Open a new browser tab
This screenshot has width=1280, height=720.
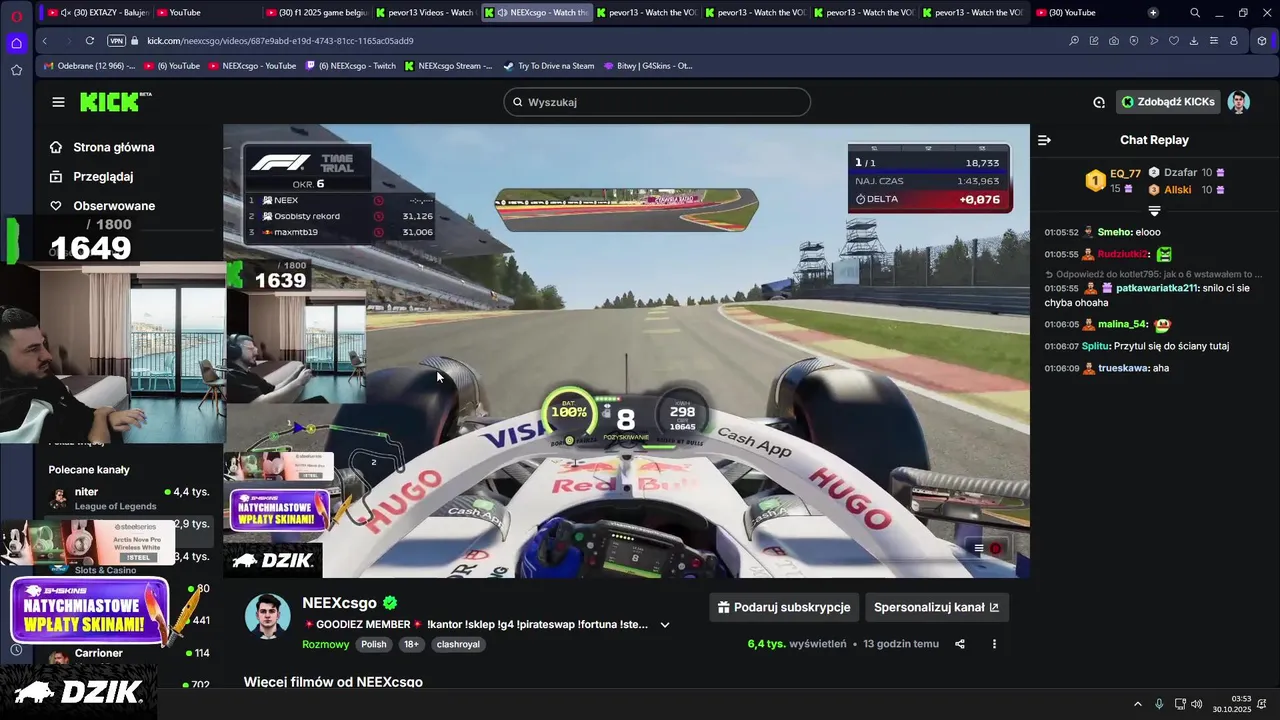click(1153, 13)
